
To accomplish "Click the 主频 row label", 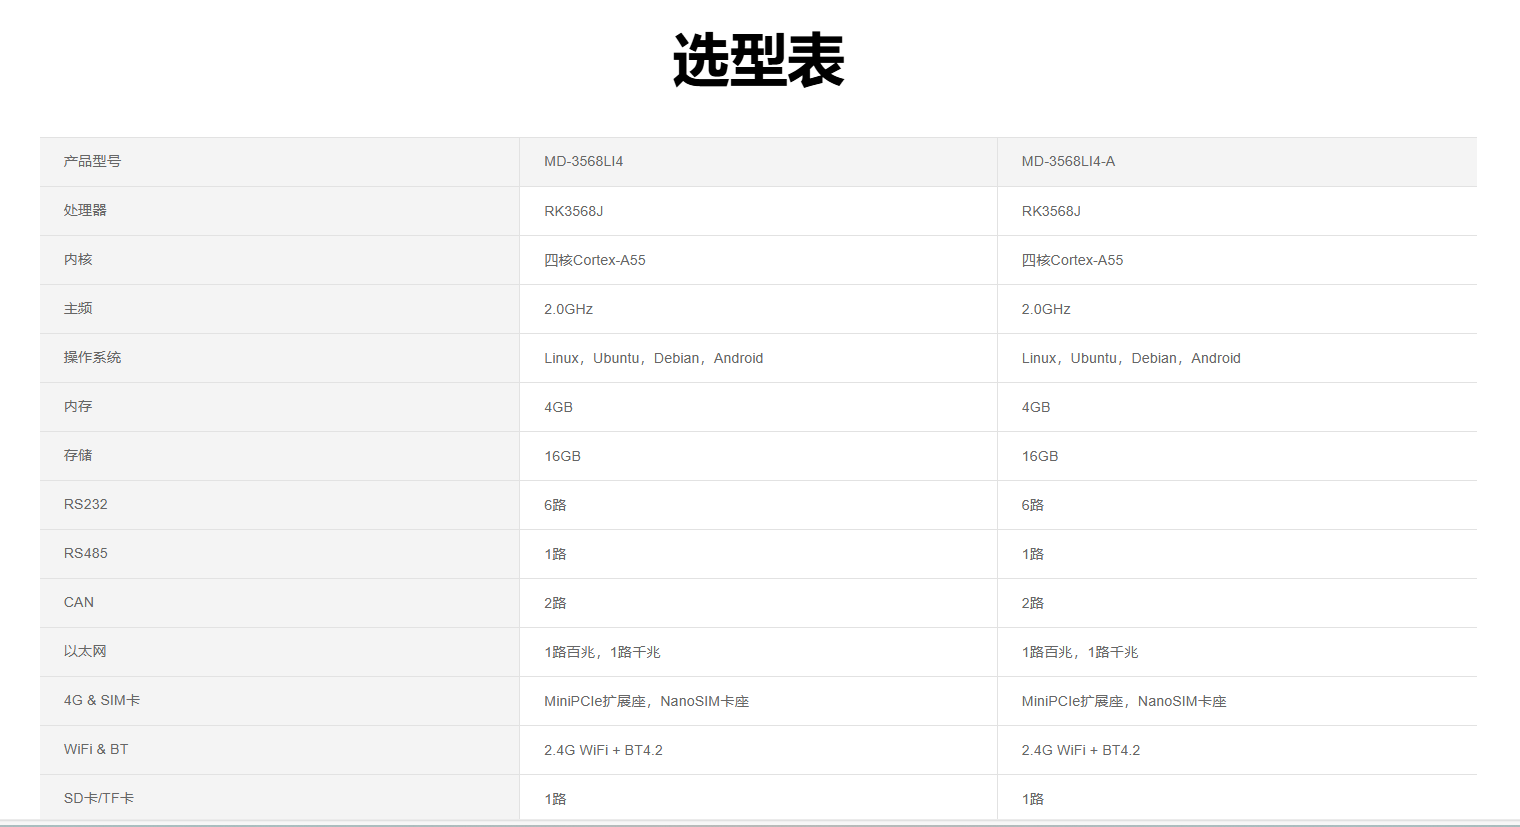I will click(78, 309).
